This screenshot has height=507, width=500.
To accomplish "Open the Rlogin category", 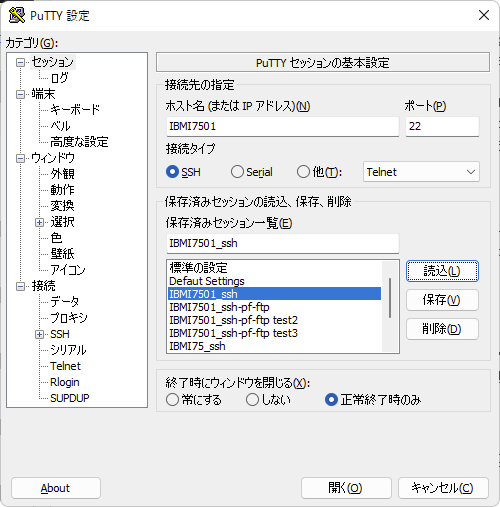I will [65, 382].
